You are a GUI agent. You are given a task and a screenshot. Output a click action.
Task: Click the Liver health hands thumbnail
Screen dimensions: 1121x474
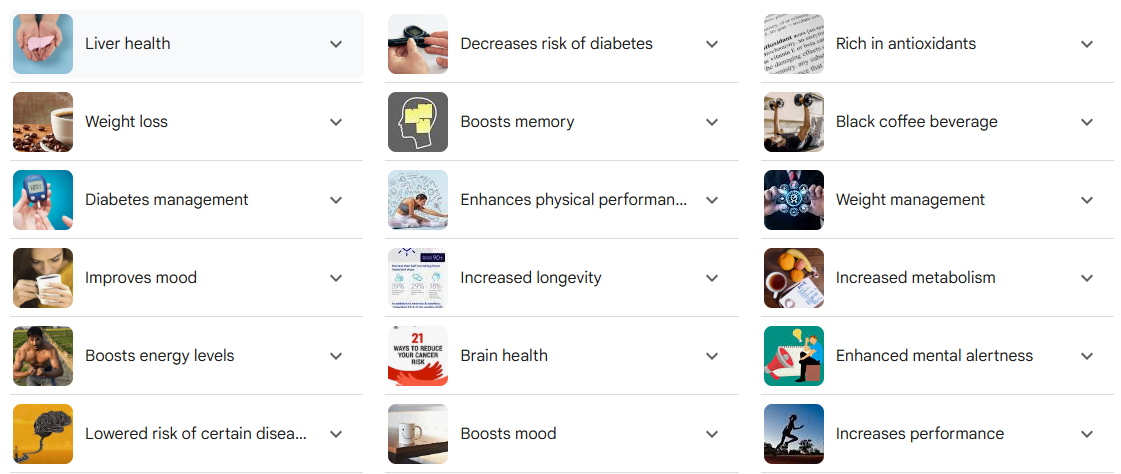[x=43, y=44]
